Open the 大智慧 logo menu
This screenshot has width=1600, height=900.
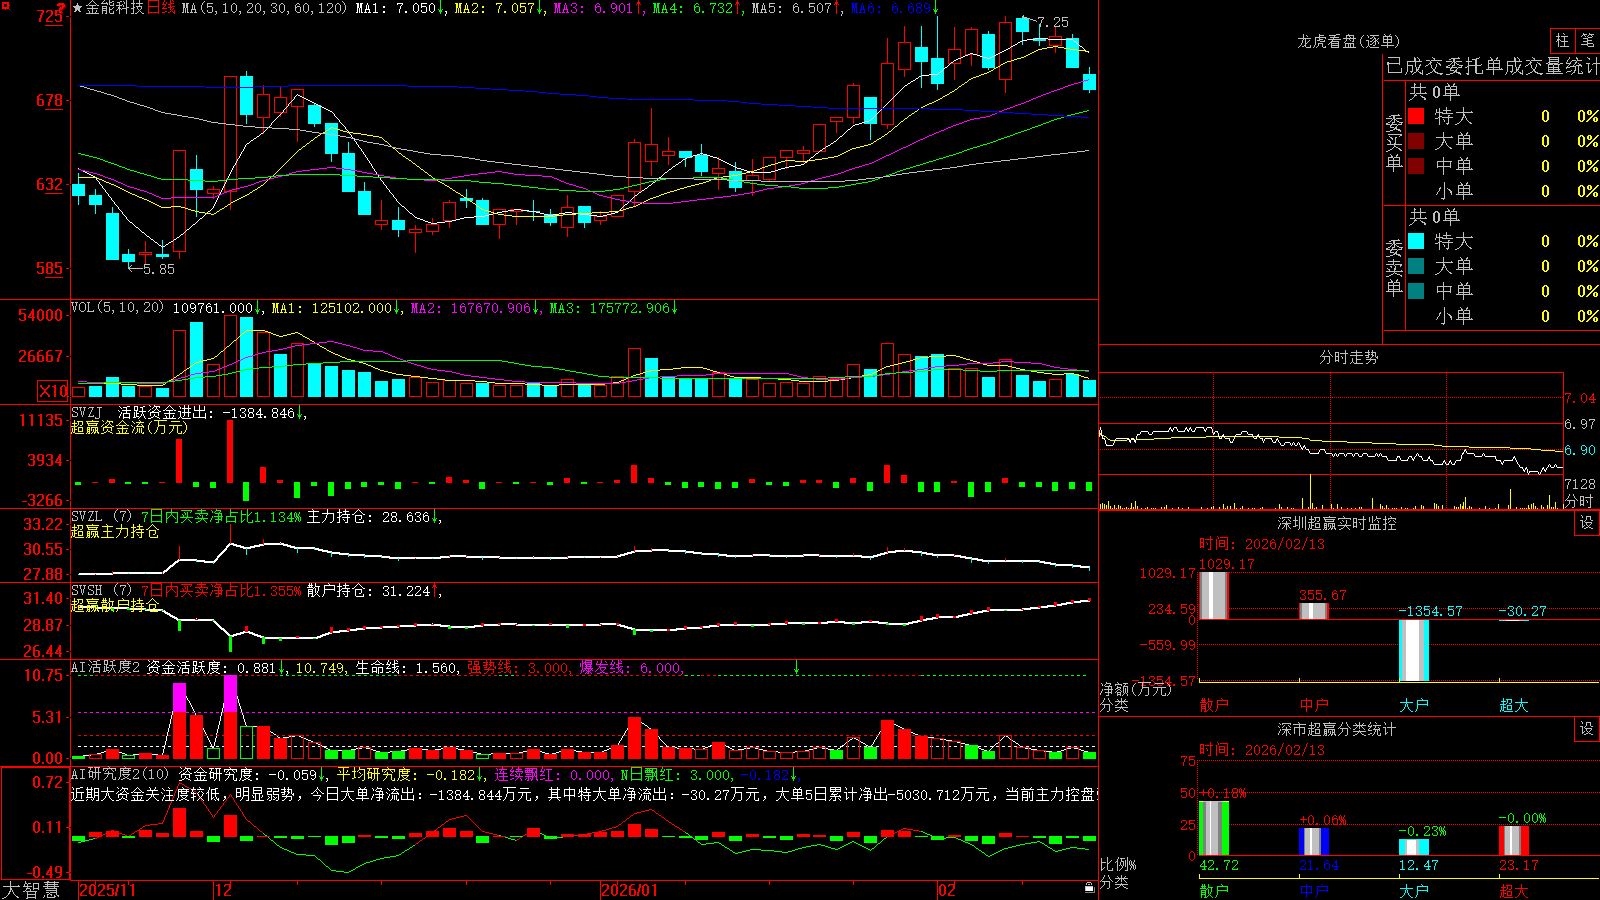[x=31, y=890]
